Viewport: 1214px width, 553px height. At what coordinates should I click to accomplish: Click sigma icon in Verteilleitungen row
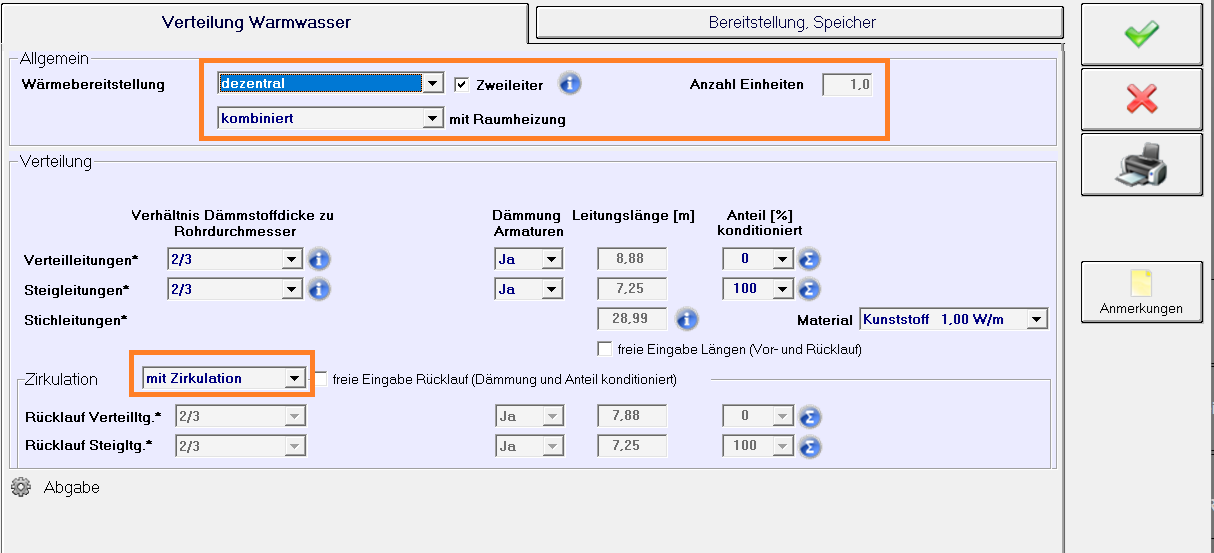point(810,260)
